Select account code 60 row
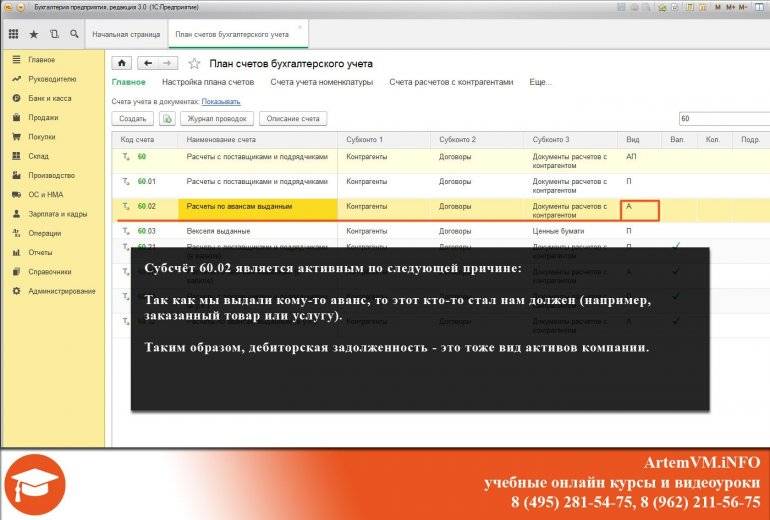Screen dimensions: 770x520 pos(141,157)
